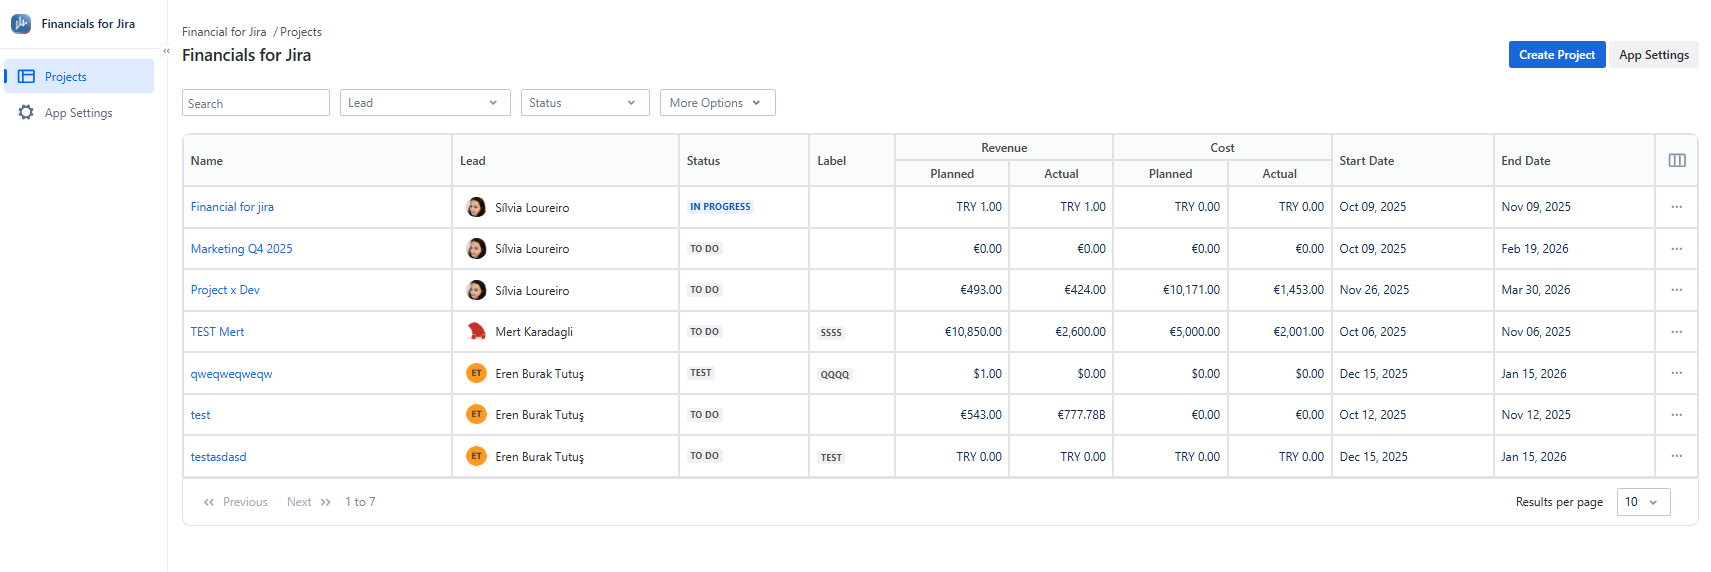Select App Settings in the sidebar
The height and width of the screenshot is (572, 1711).
pyautogui.click(x=79, y=112)
